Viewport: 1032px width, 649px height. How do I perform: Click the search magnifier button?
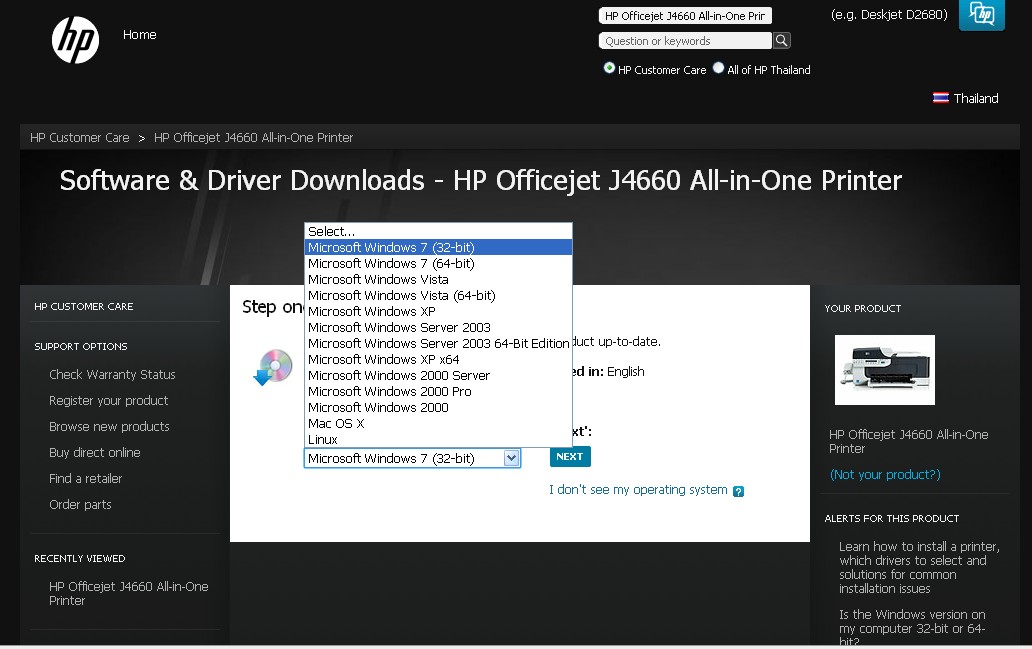pyautogui.click(x=781, y=41)
